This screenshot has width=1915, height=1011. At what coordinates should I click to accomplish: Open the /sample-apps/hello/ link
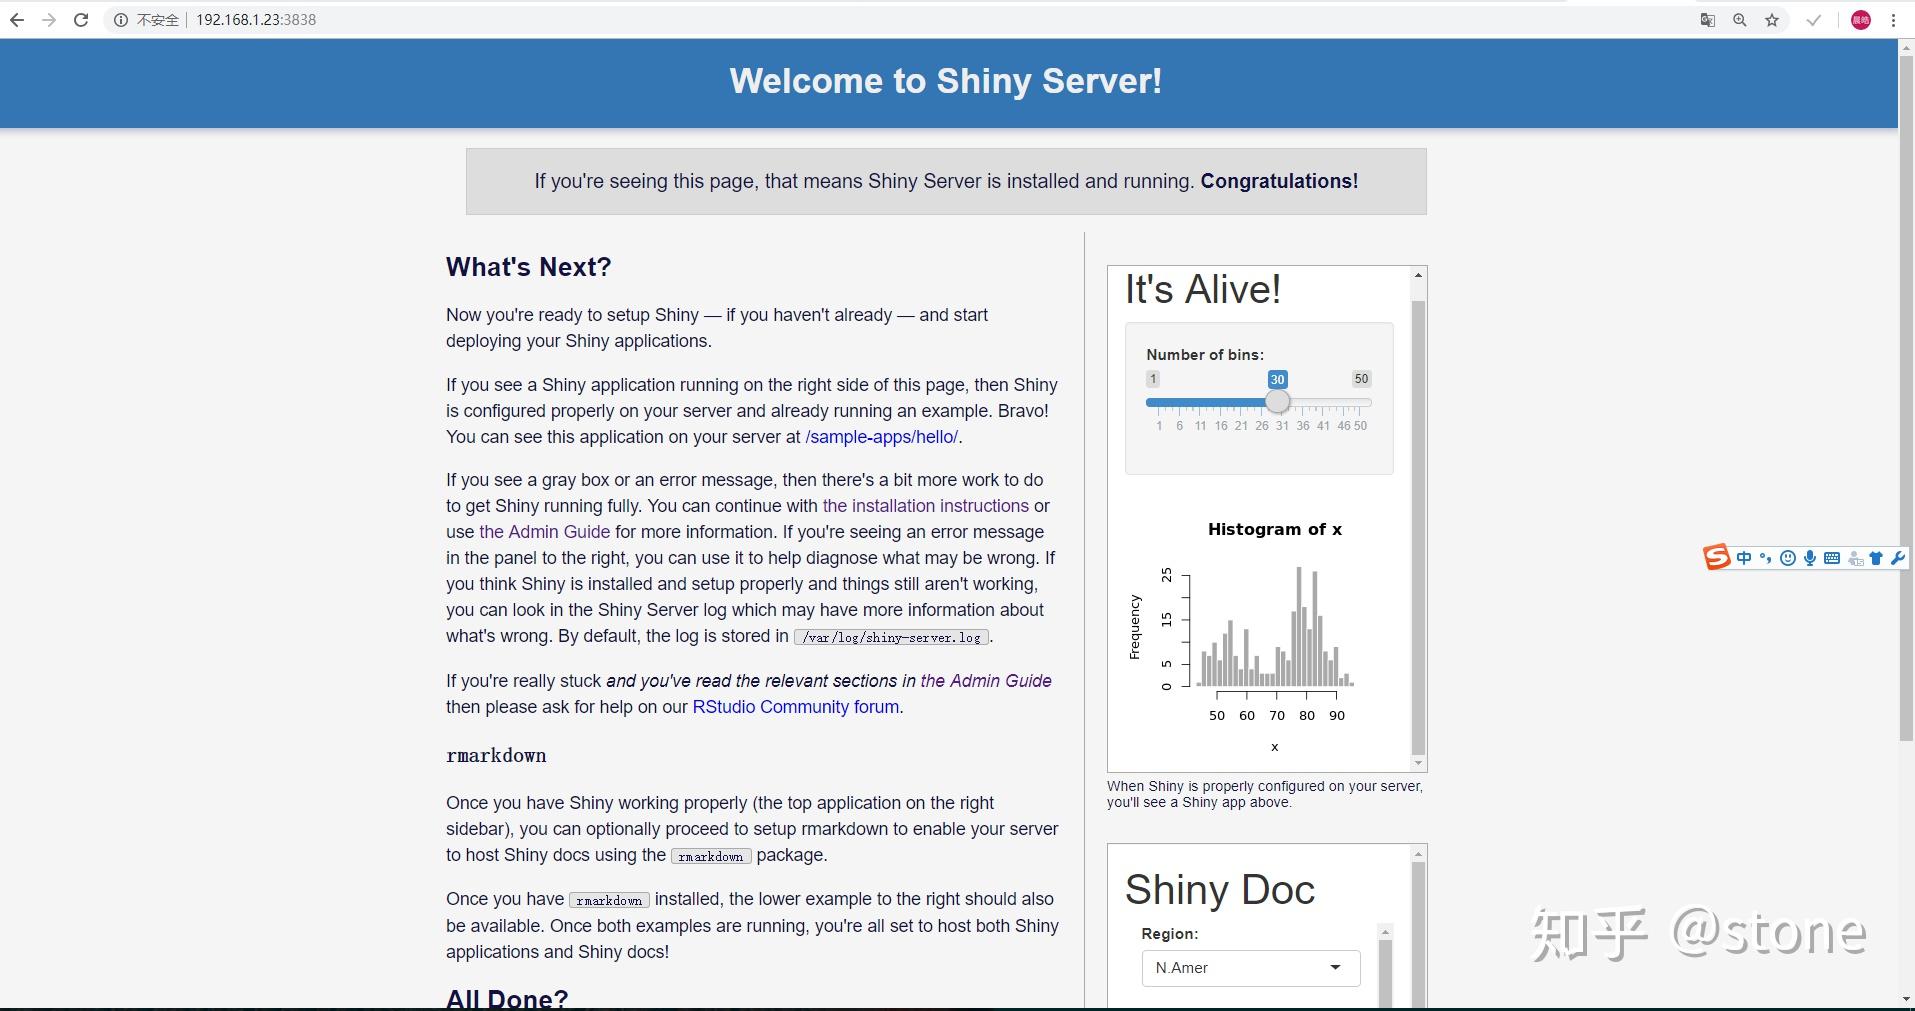point(880,437)
